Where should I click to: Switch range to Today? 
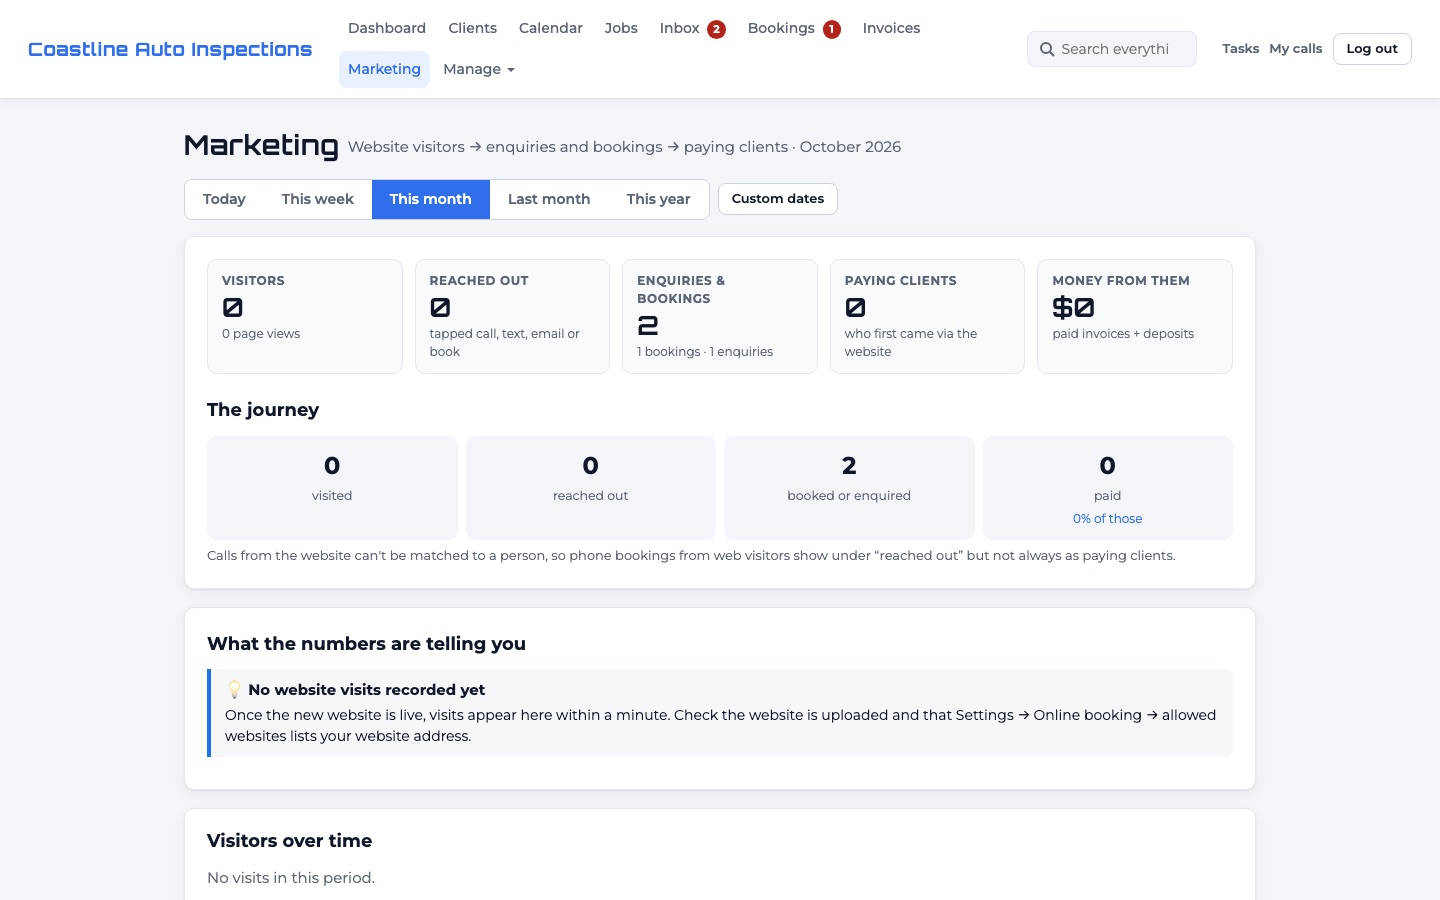[x=224, y=199]
